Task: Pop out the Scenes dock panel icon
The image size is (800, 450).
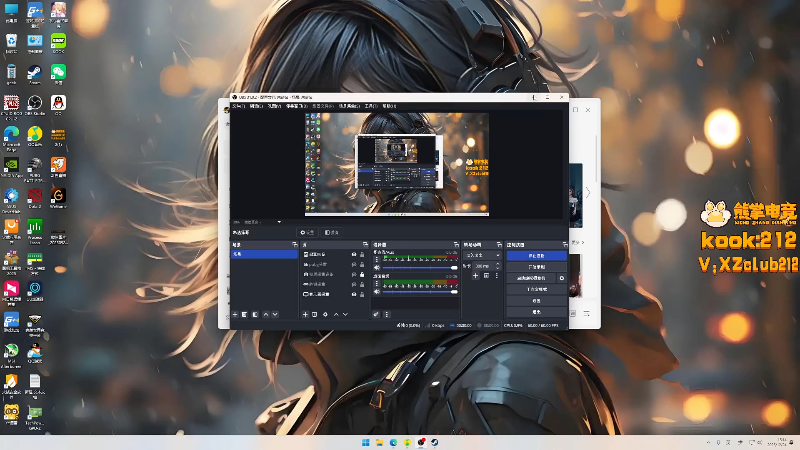Action: point(294,245)
